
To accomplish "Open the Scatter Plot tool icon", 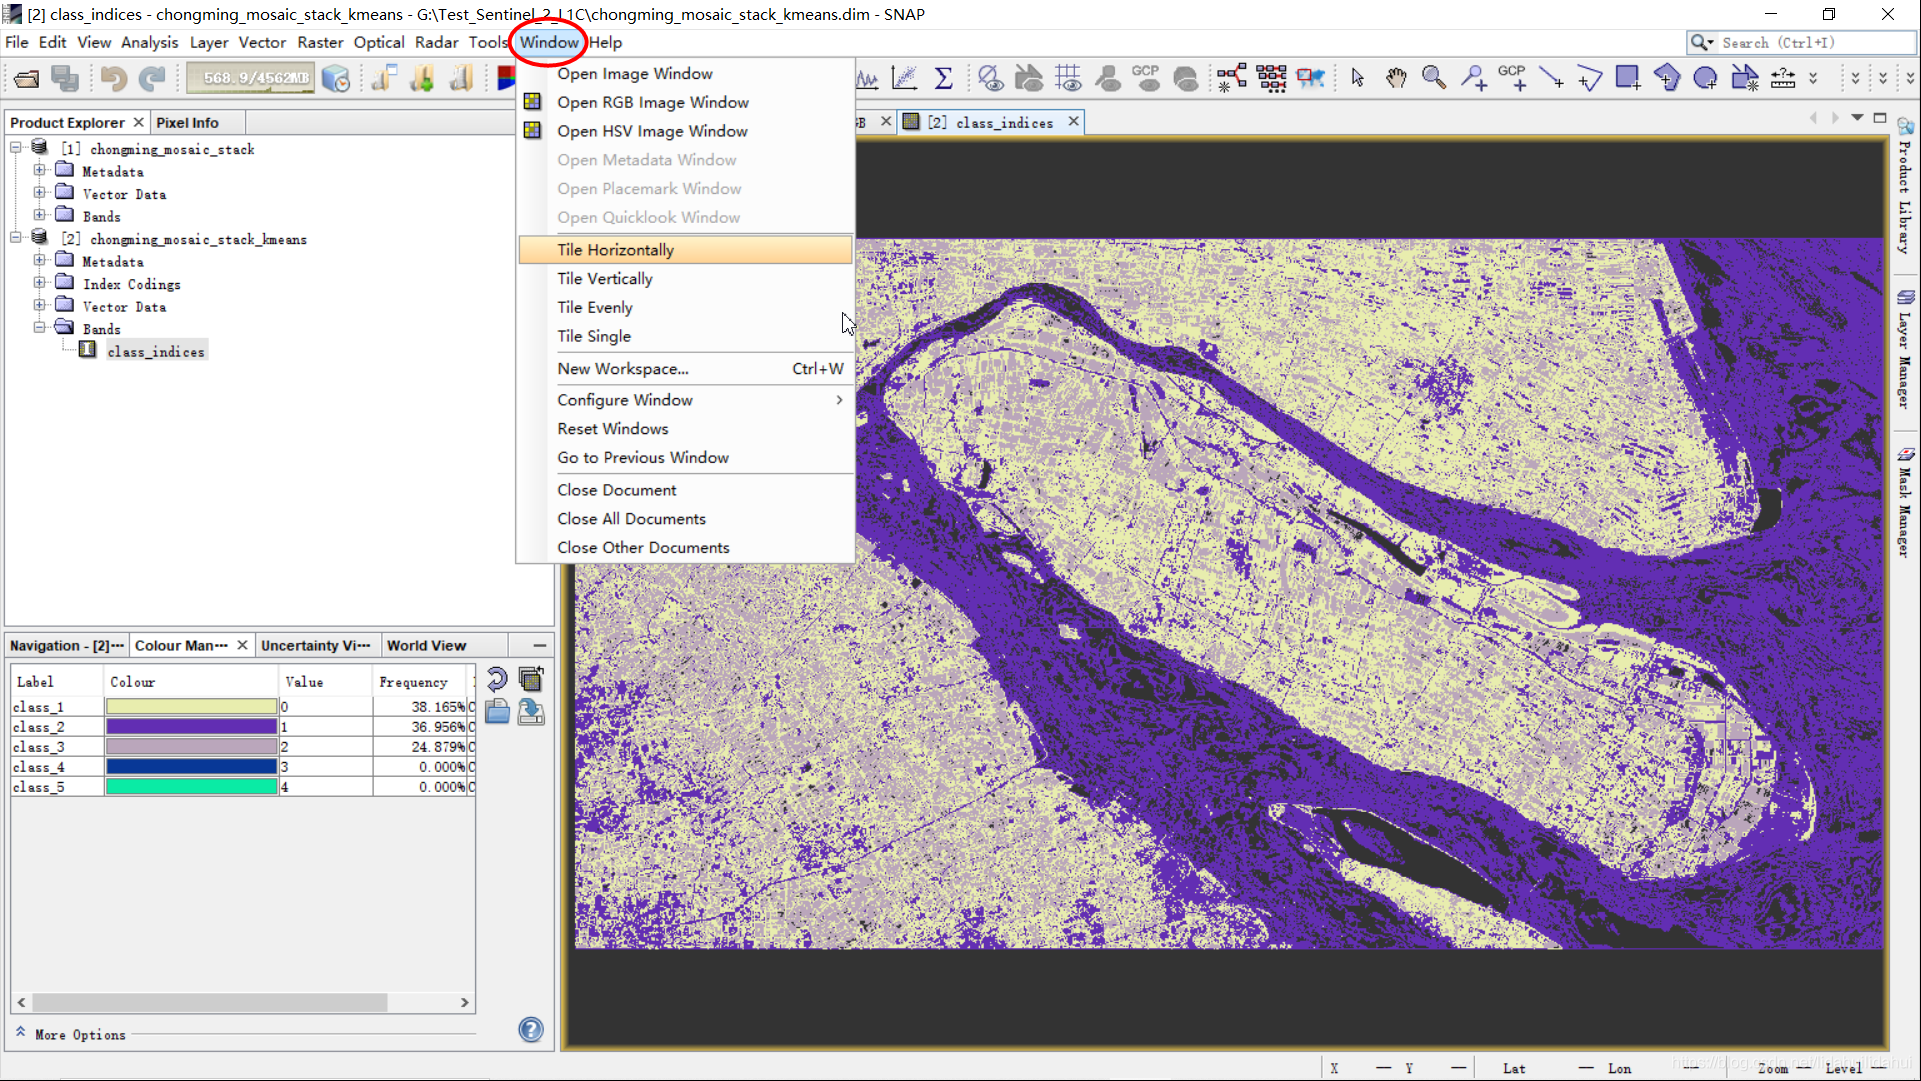I will pyautogui.click(x=905, y=78).
